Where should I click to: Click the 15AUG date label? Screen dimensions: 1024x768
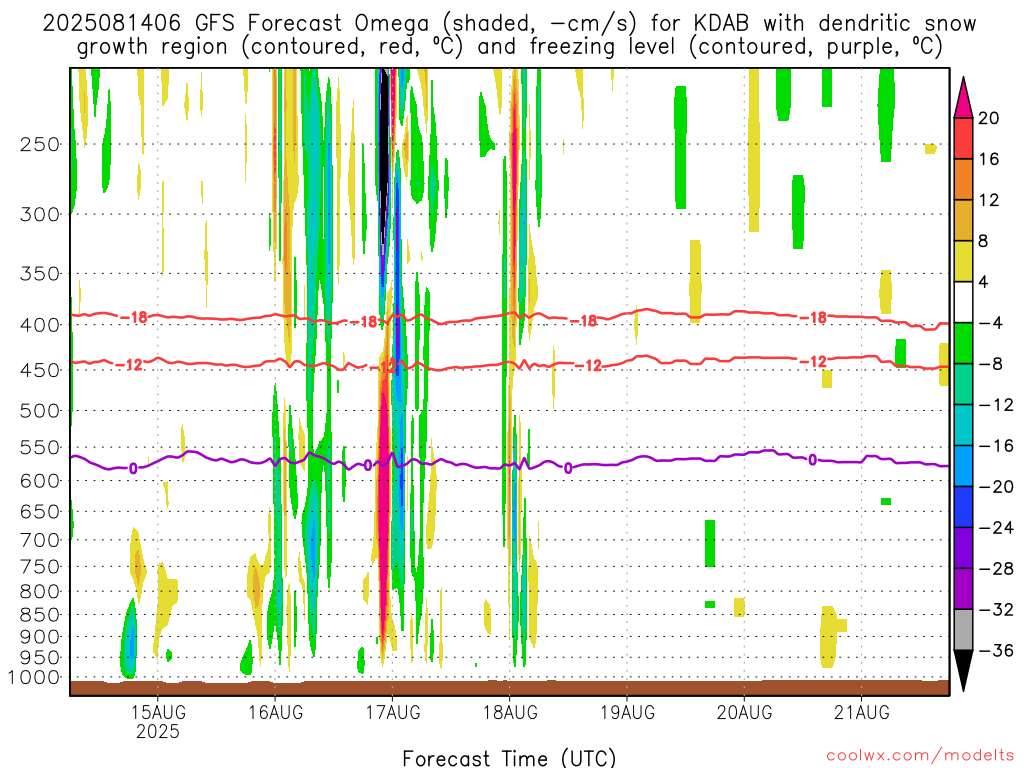click(x=157, y=712)
